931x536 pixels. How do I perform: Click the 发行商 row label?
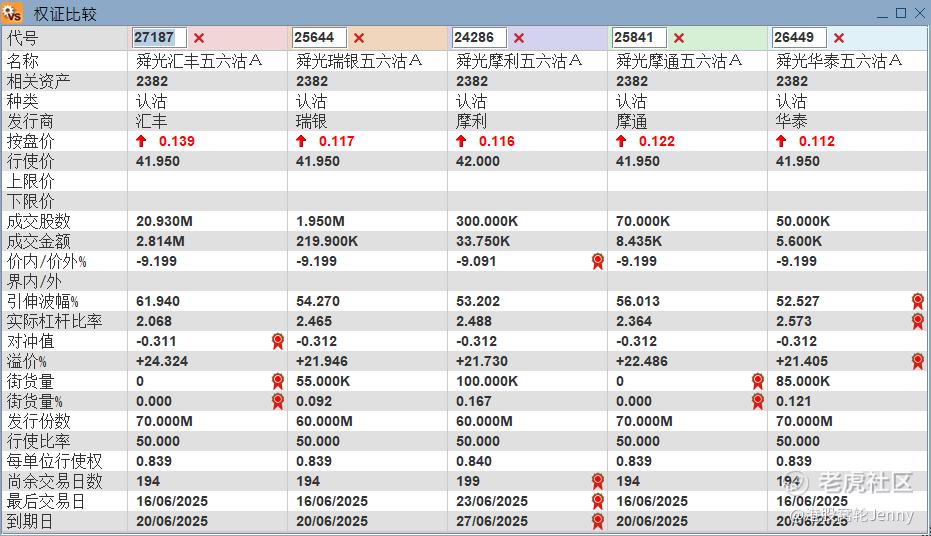[30, 121]
